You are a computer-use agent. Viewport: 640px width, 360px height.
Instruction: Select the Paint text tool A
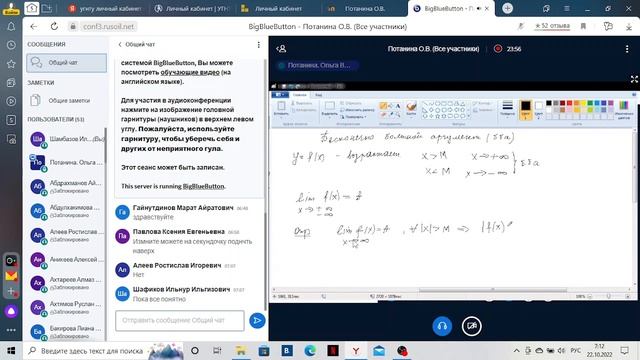tap(398, 106)
